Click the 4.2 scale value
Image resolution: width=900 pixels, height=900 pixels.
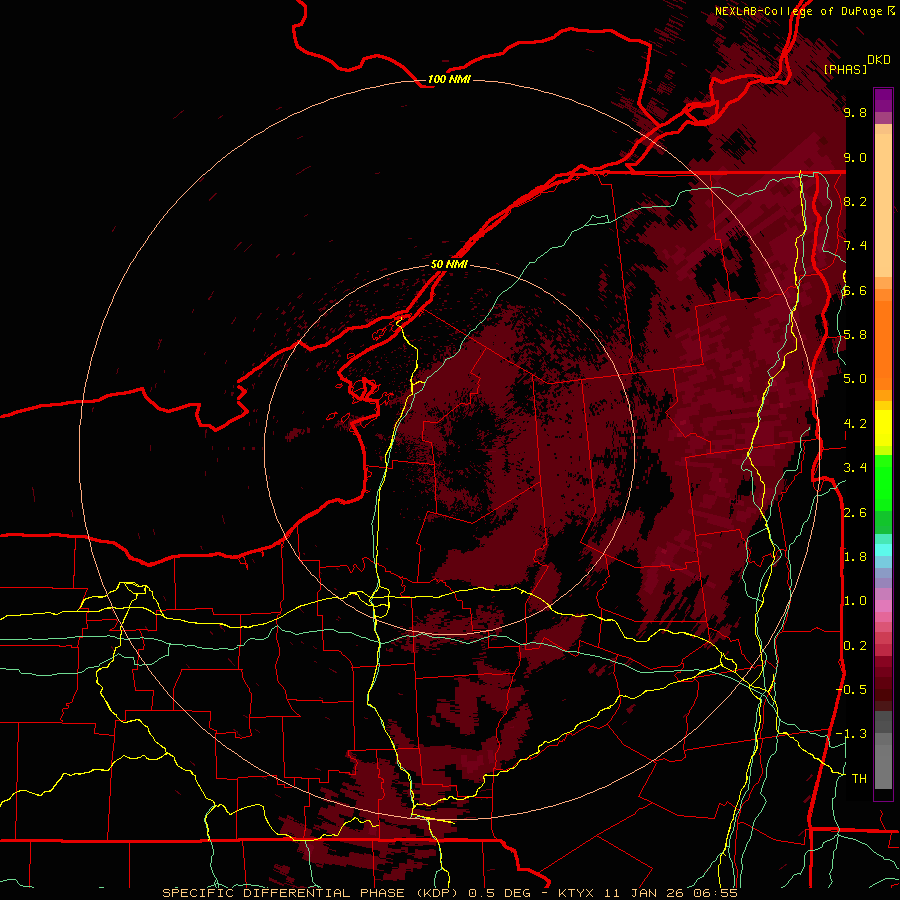coord(855,423)
